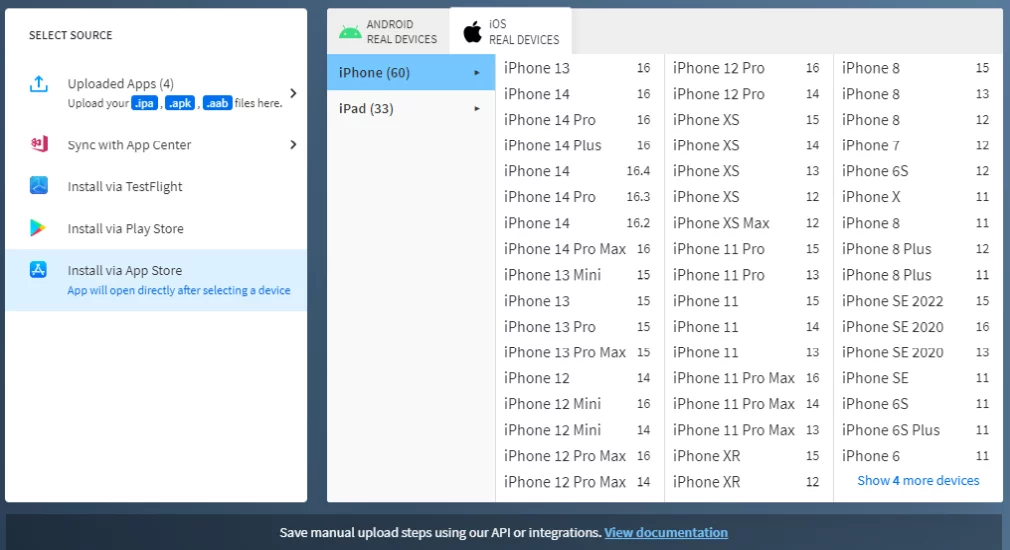Select iPhone XS Max device
1010x550 pixels.
click(x=746, y=223)
